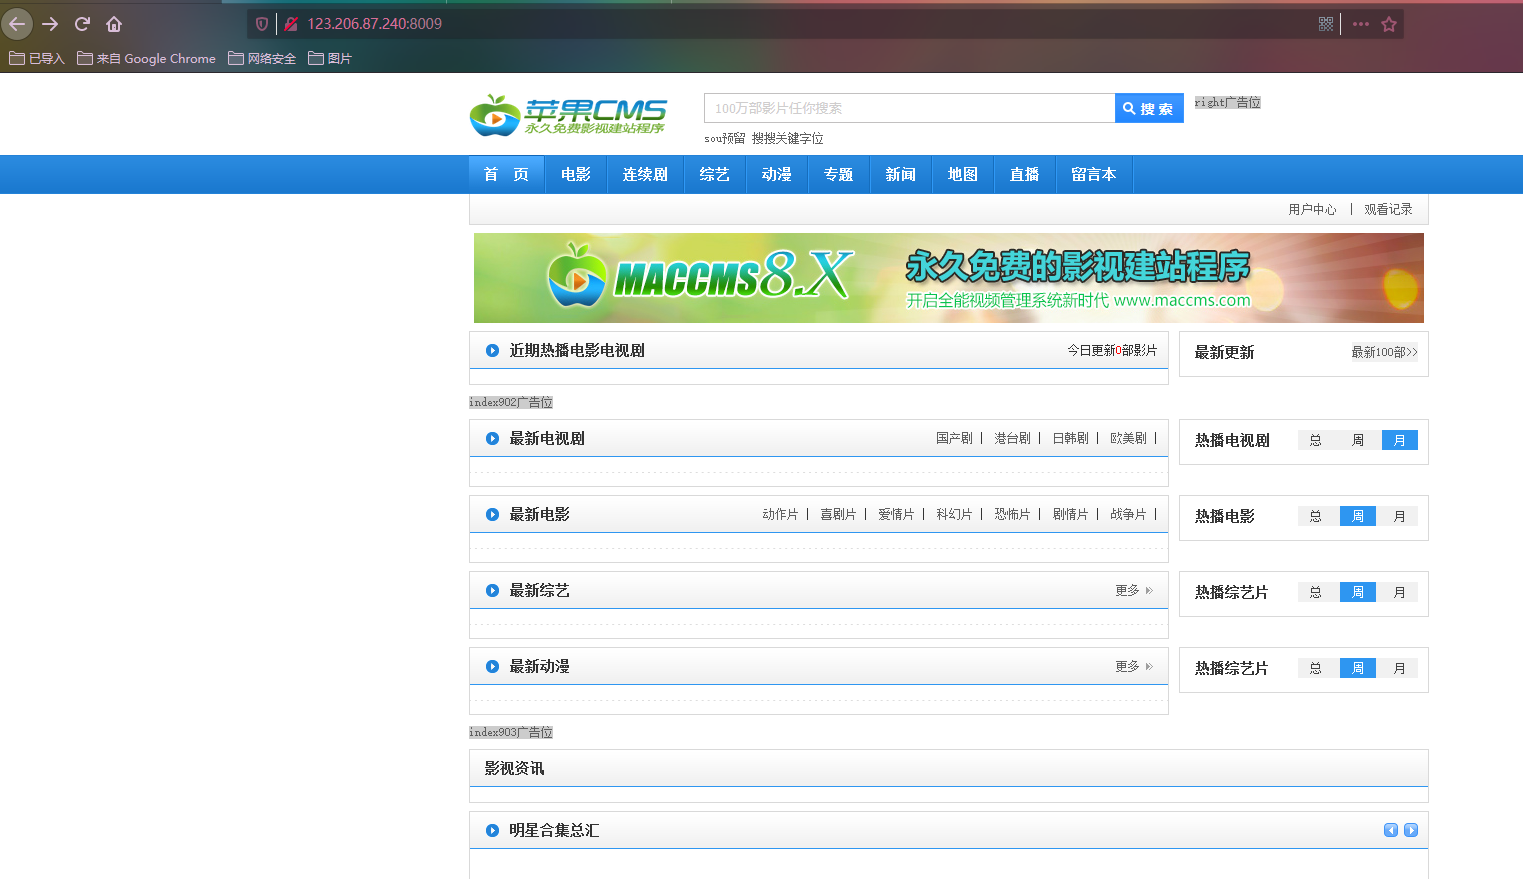
Task: Open the 留言本 navigation tab
Action: coord(1094,174)
